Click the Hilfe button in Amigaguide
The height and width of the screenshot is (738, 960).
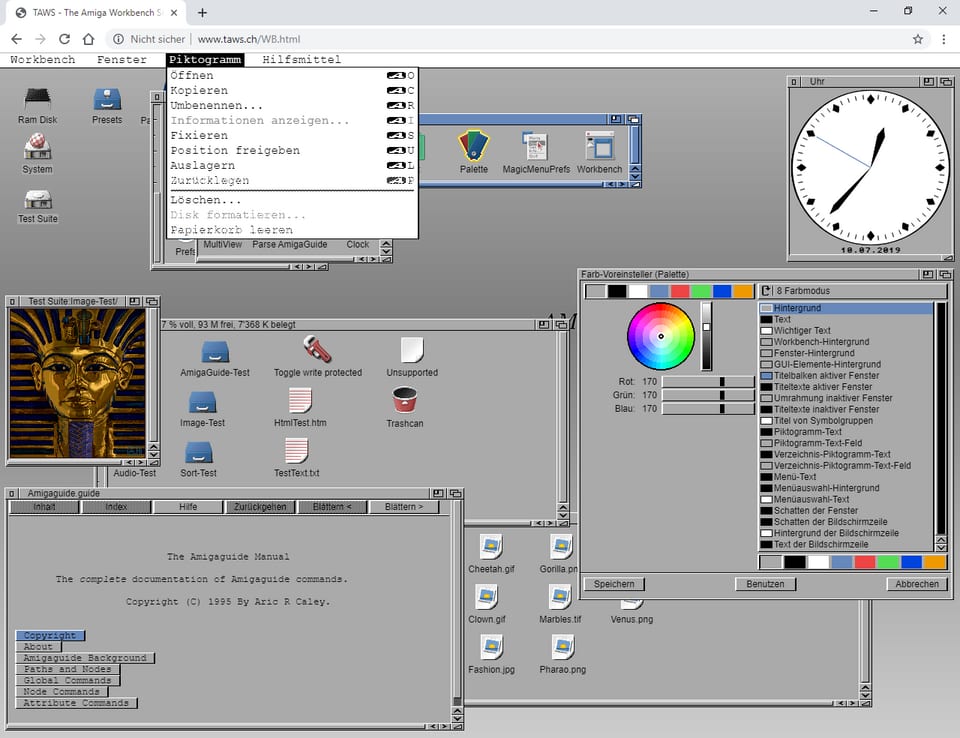188,507
